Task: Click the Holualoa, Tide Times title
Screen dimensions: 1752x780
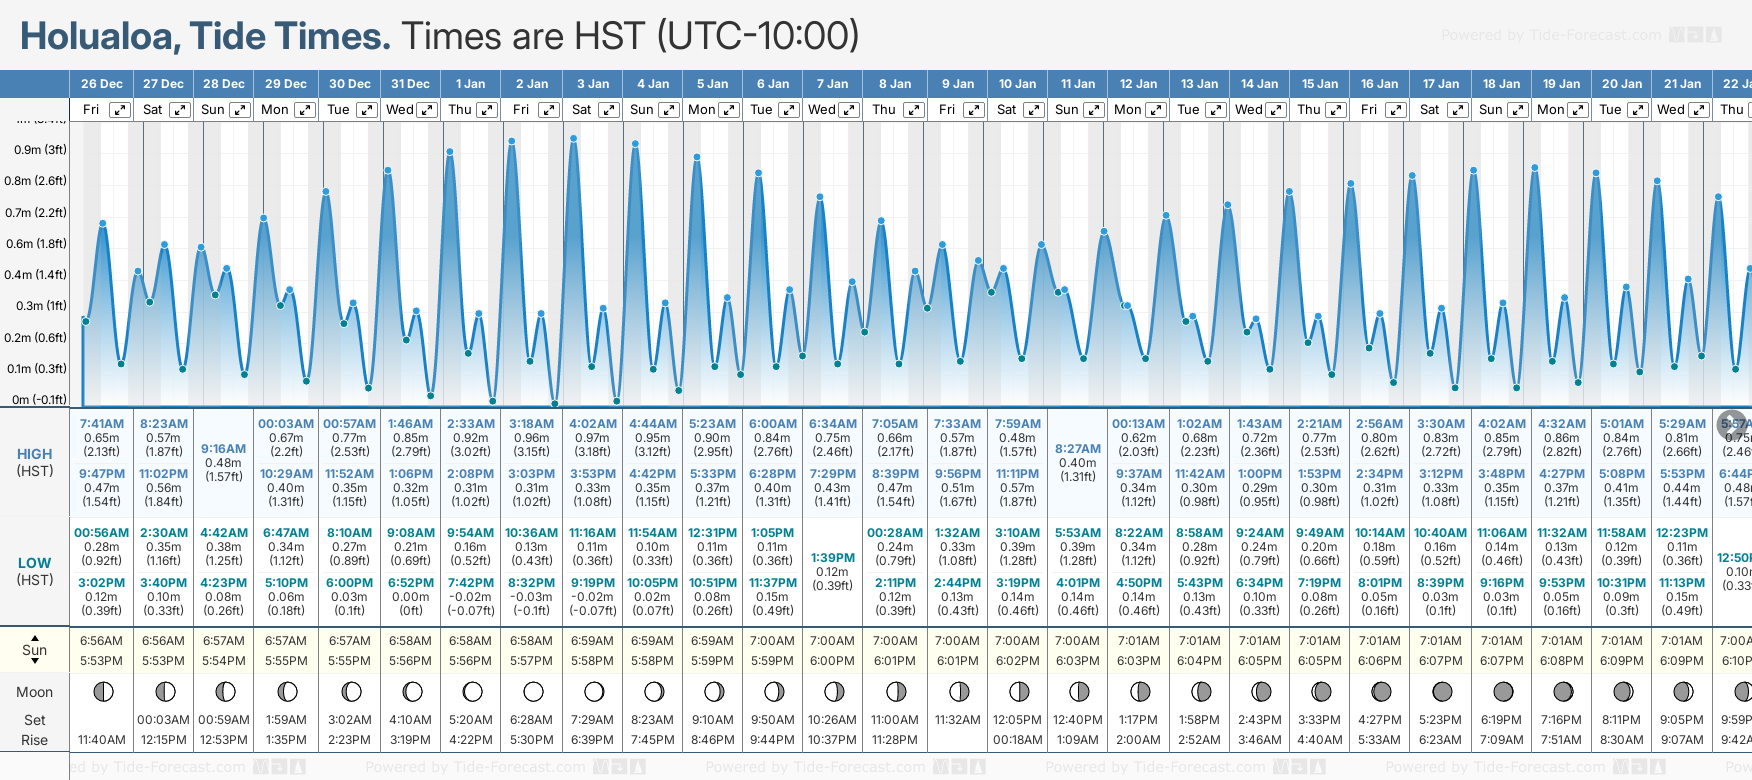Action: pos(205,36)
